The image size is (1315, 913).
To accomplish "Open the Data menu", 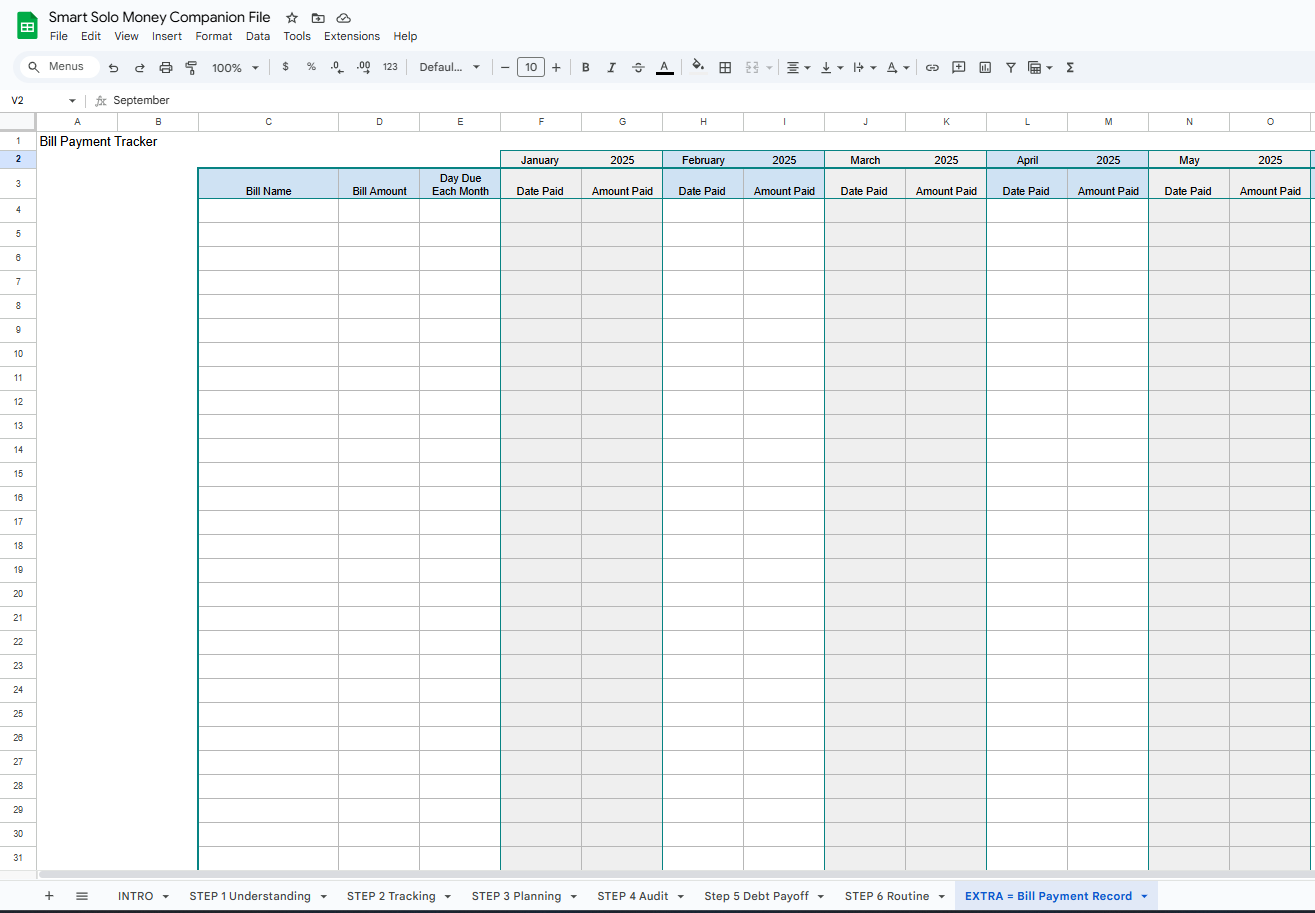I will [258, 36].
